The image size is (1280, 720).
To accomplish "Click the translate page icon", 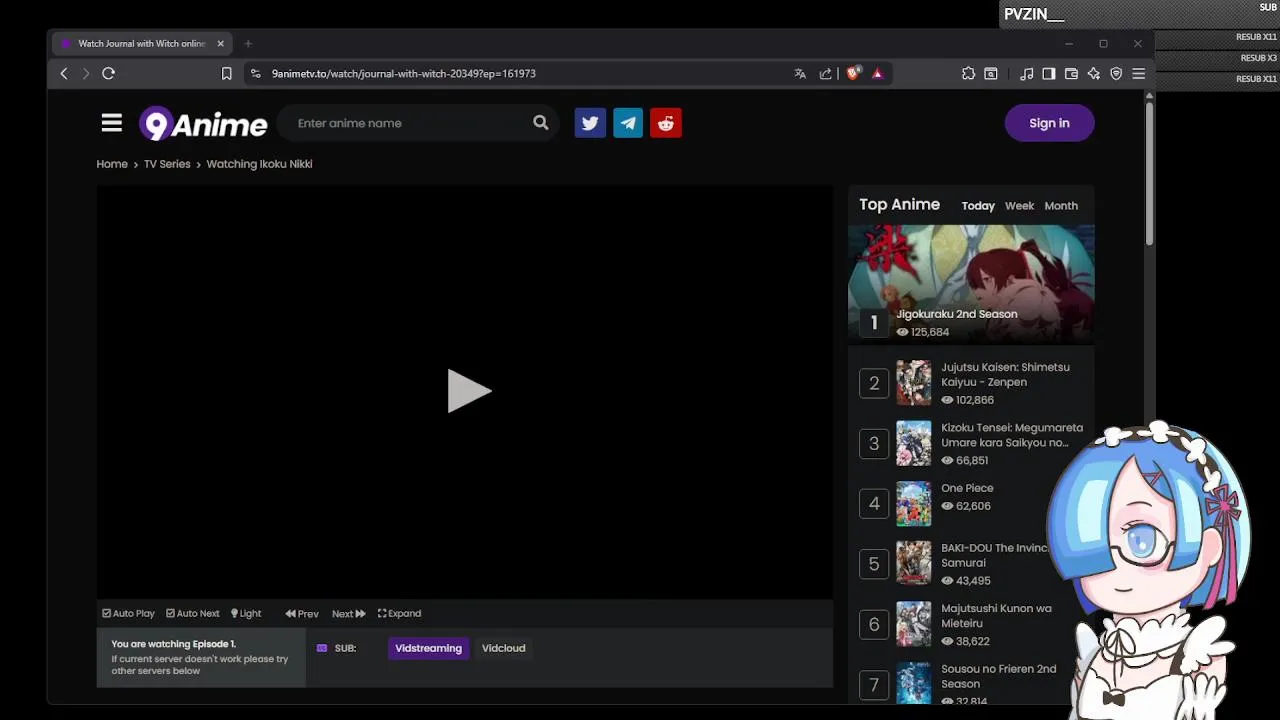I will pos(800,73).
